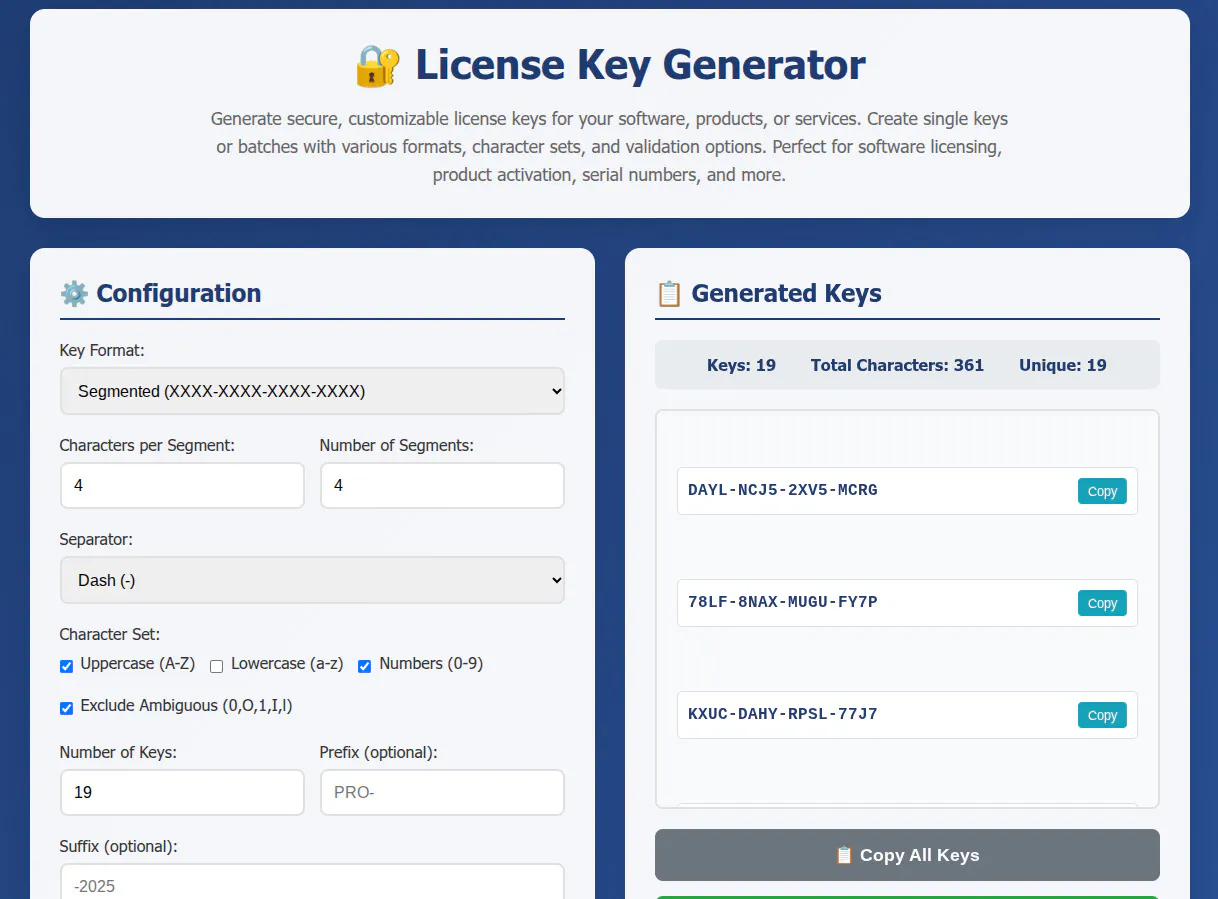Copy the key 78LF-8NAX-MUGU-FY7P

click(x=1102, y=603)
